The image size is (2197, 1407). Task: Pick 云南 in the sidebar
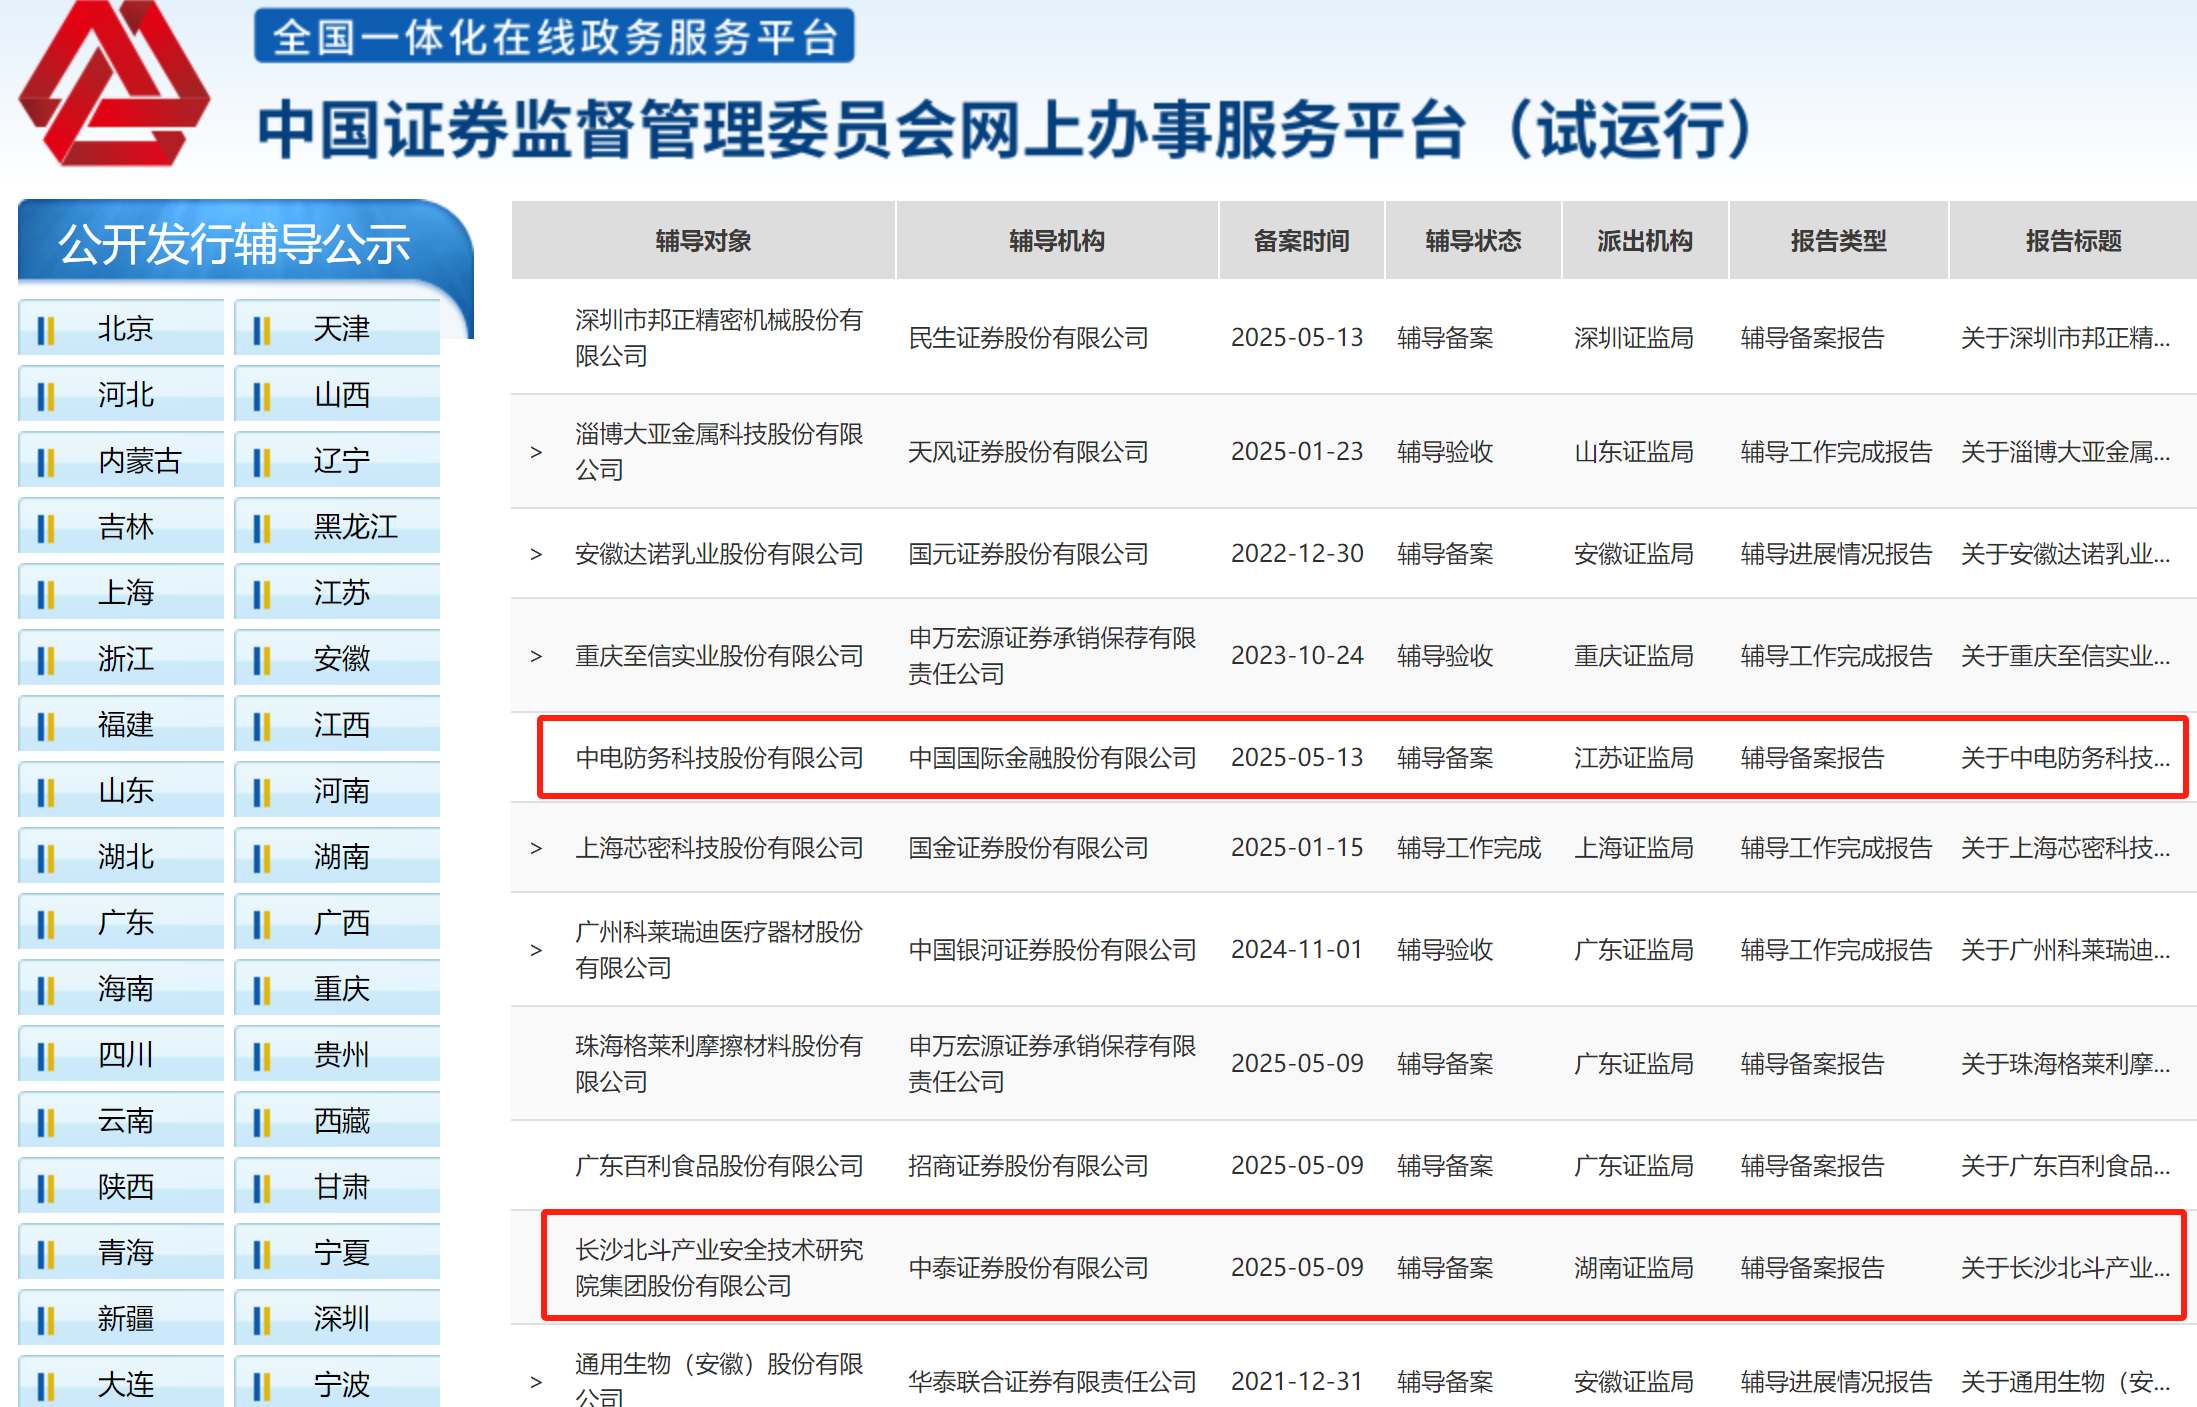click(x=121, y=1120)
